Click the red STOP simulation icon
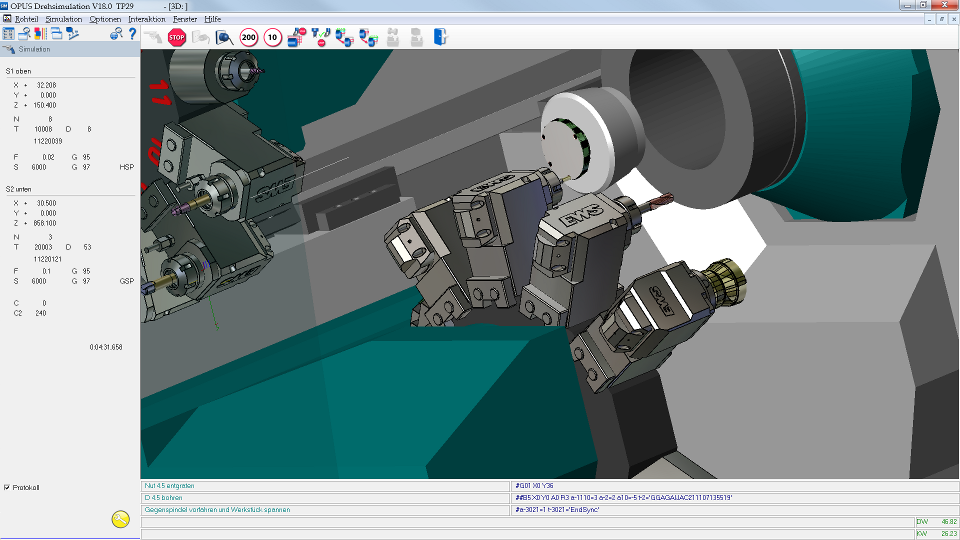Screen dimensions: 960x540 pos(176,37)
